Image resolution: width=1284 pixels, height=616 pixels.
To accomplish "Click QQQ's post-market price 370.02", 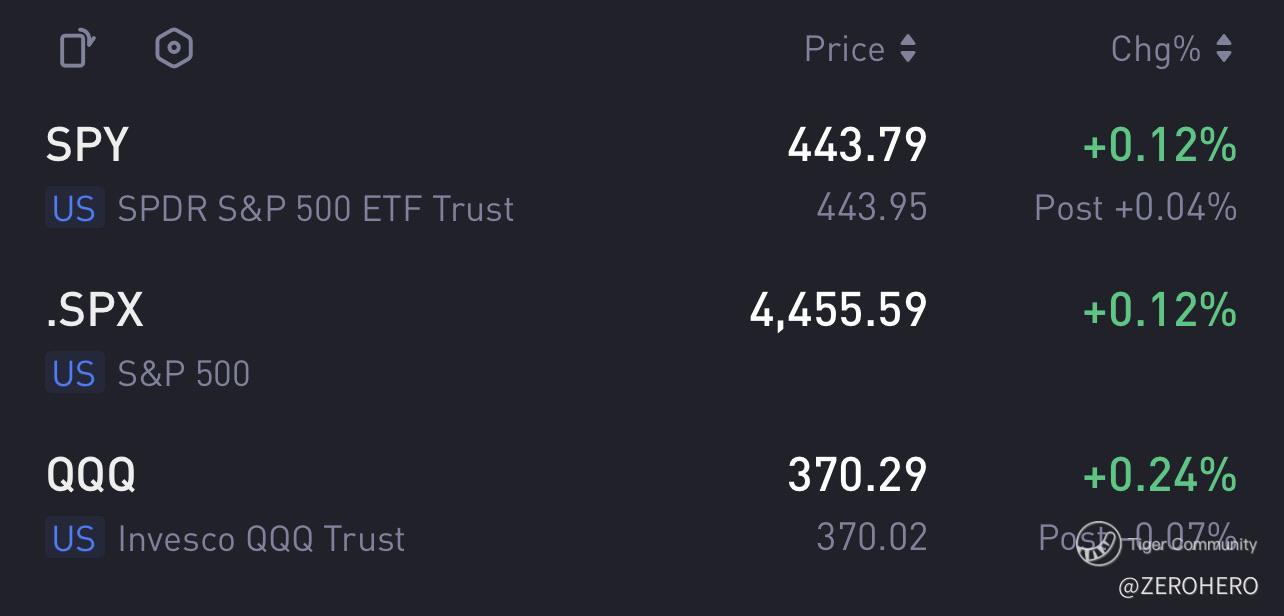I will point(871,538).
